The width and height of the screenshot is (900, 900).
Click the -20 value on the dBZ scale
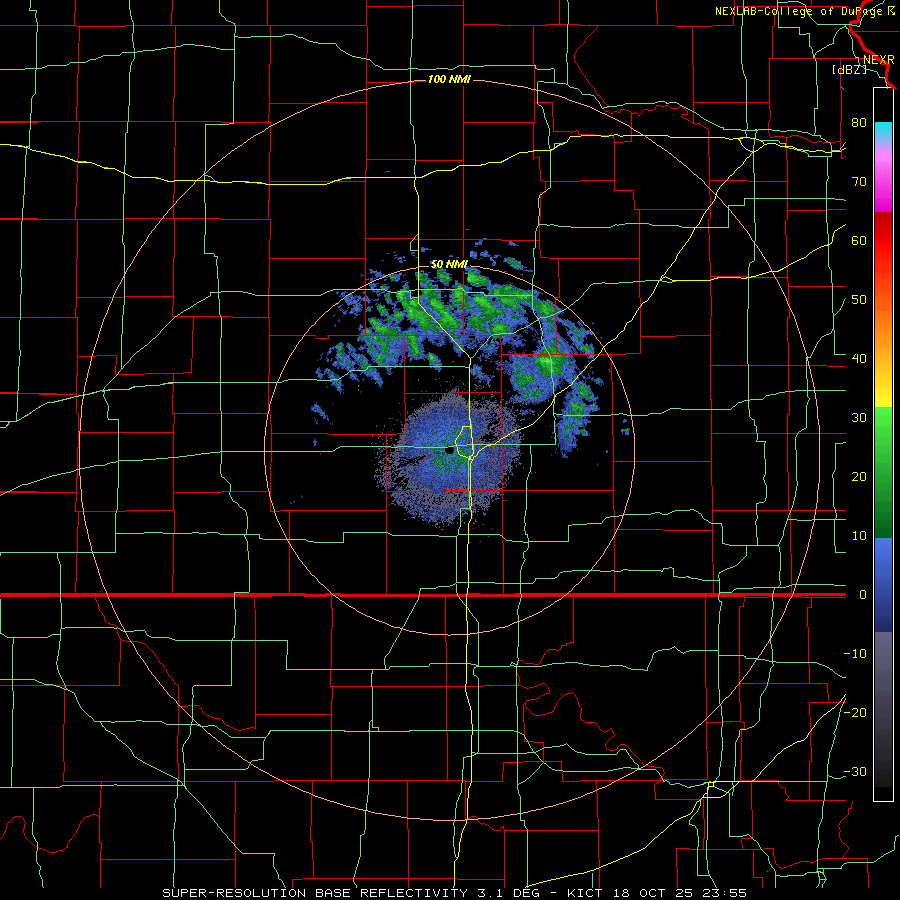point(855,712)
